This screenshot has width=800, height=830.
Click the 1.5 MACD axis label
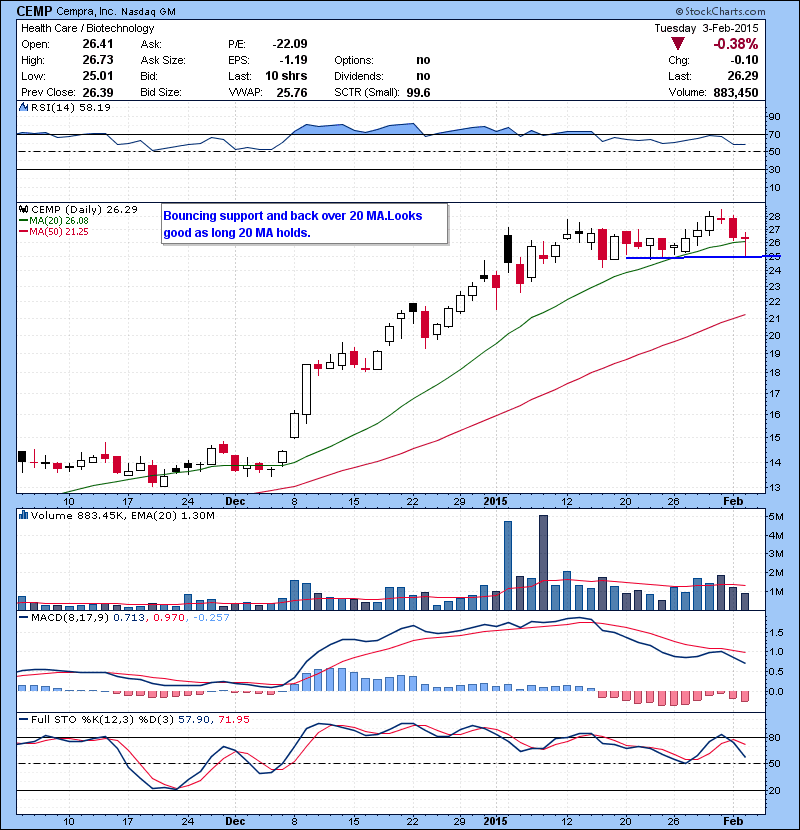click(x=776, y=633)
